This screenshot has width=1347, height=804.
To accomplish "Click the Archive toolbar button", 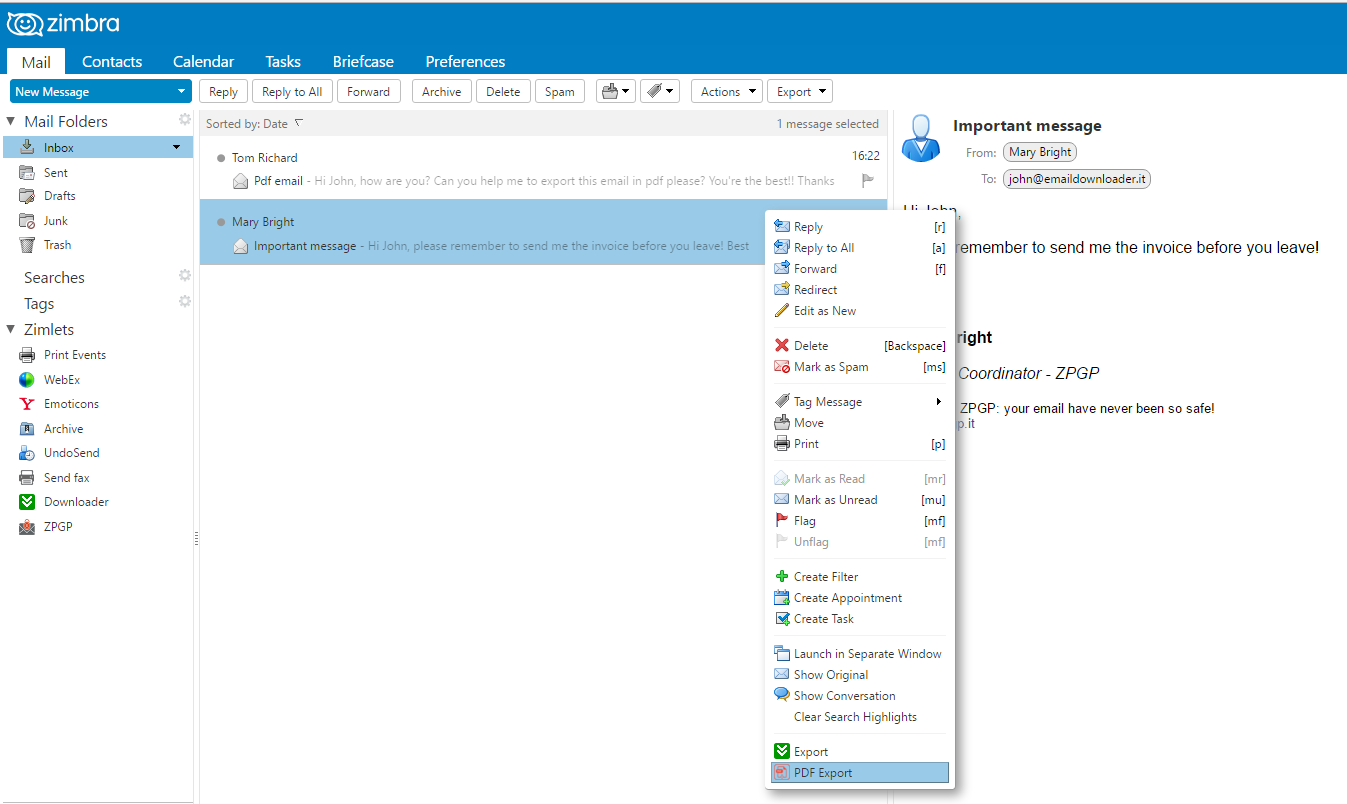I will (442, 91).
